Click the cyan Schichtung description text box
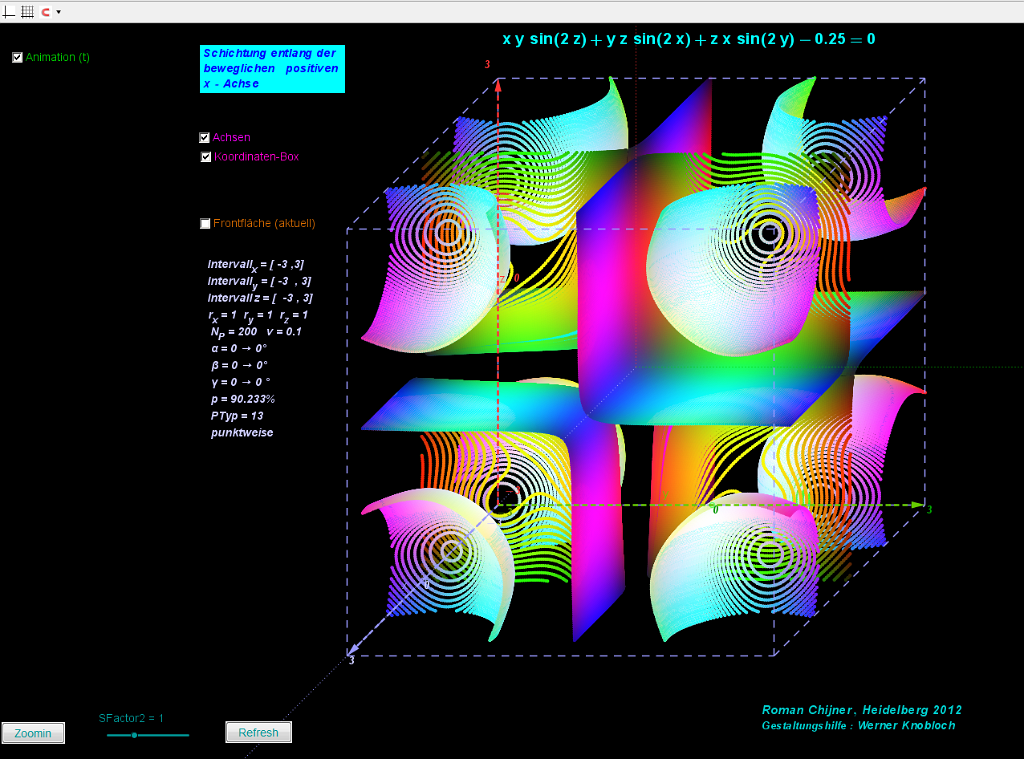Viewport: 1024px width, 759px height. point(272,69)
